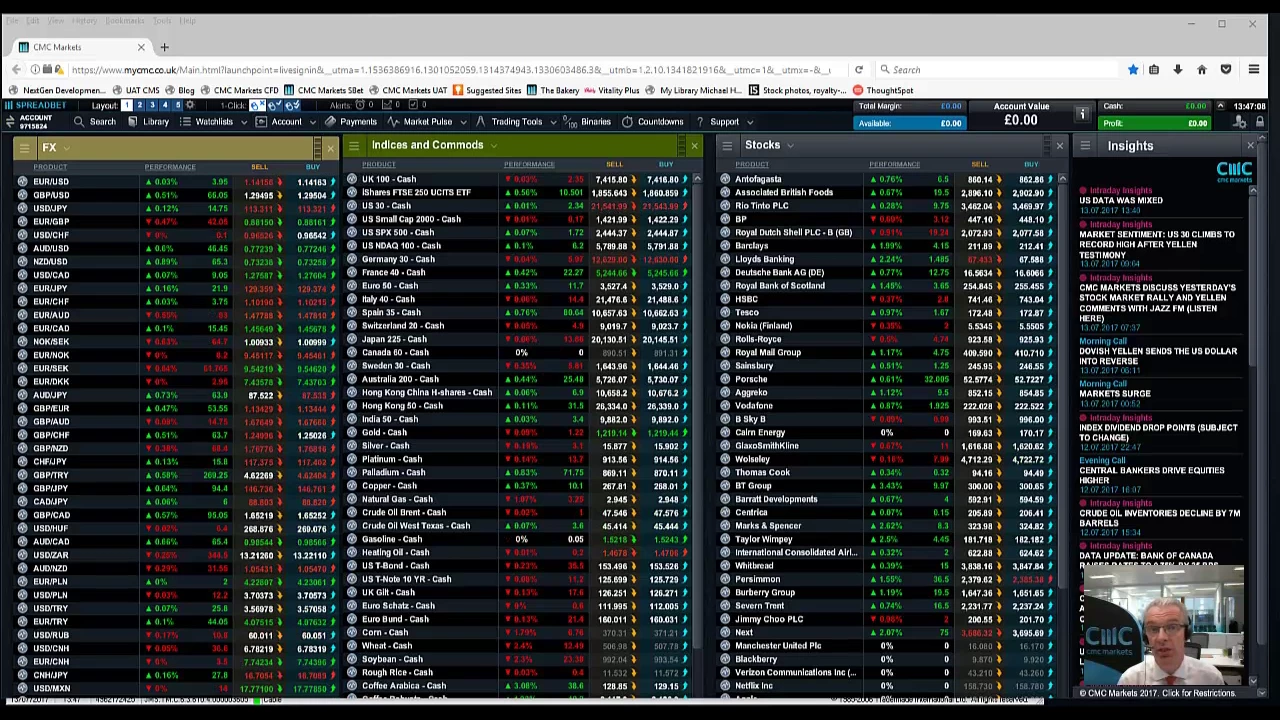1280x720 pixels.
Task: Open the user settings icon beside lock
Action: click(1240, 122)
